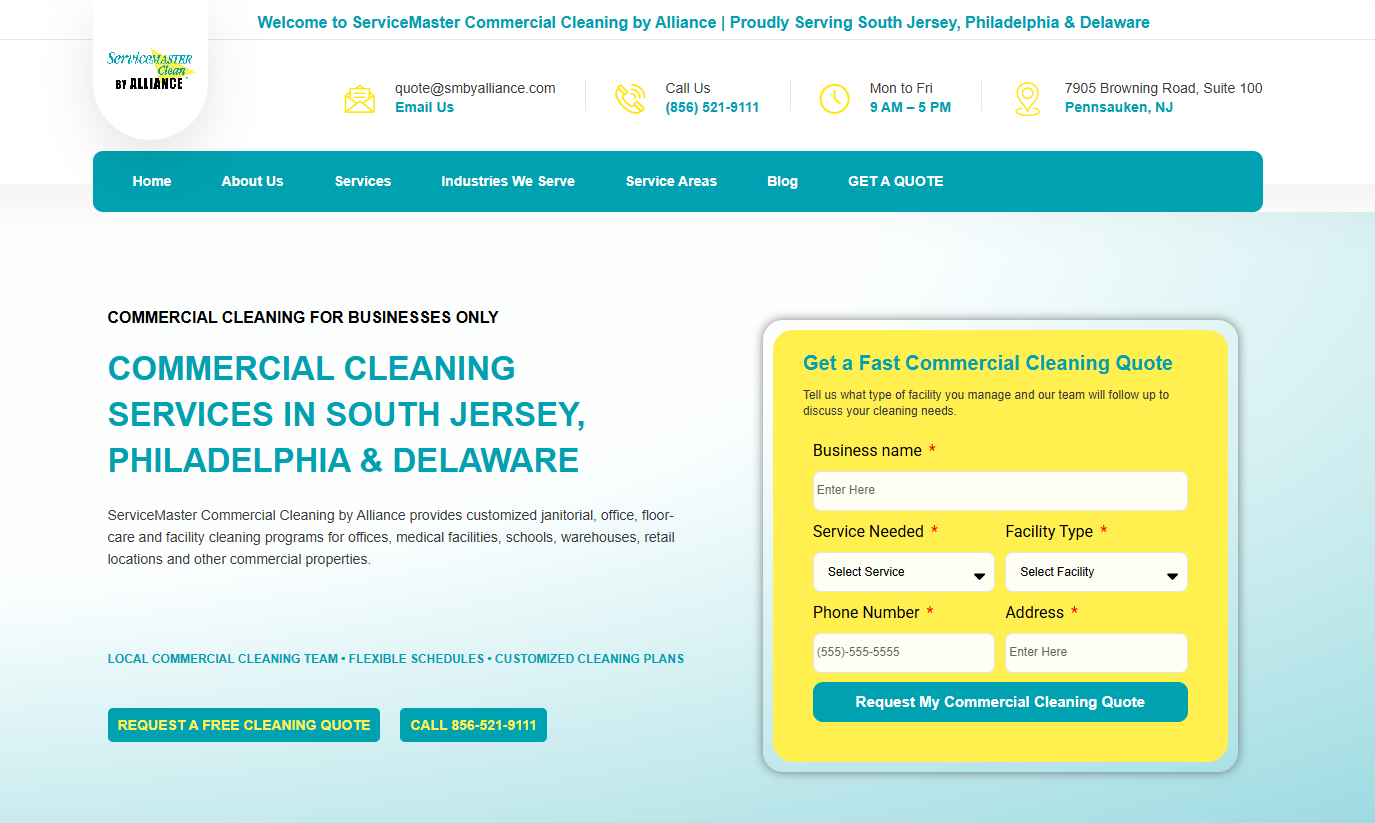Focus the Business name input field
This screenshot has height=823, width=1375.
click(x=1000, y=491)
